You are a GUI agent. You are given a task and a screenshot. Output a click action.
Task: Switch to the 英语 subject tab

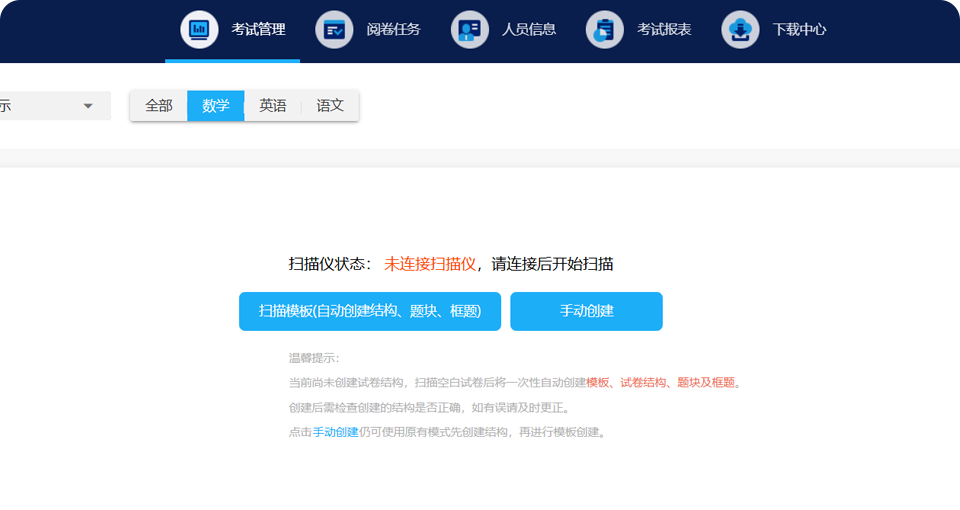click(272, 106)
